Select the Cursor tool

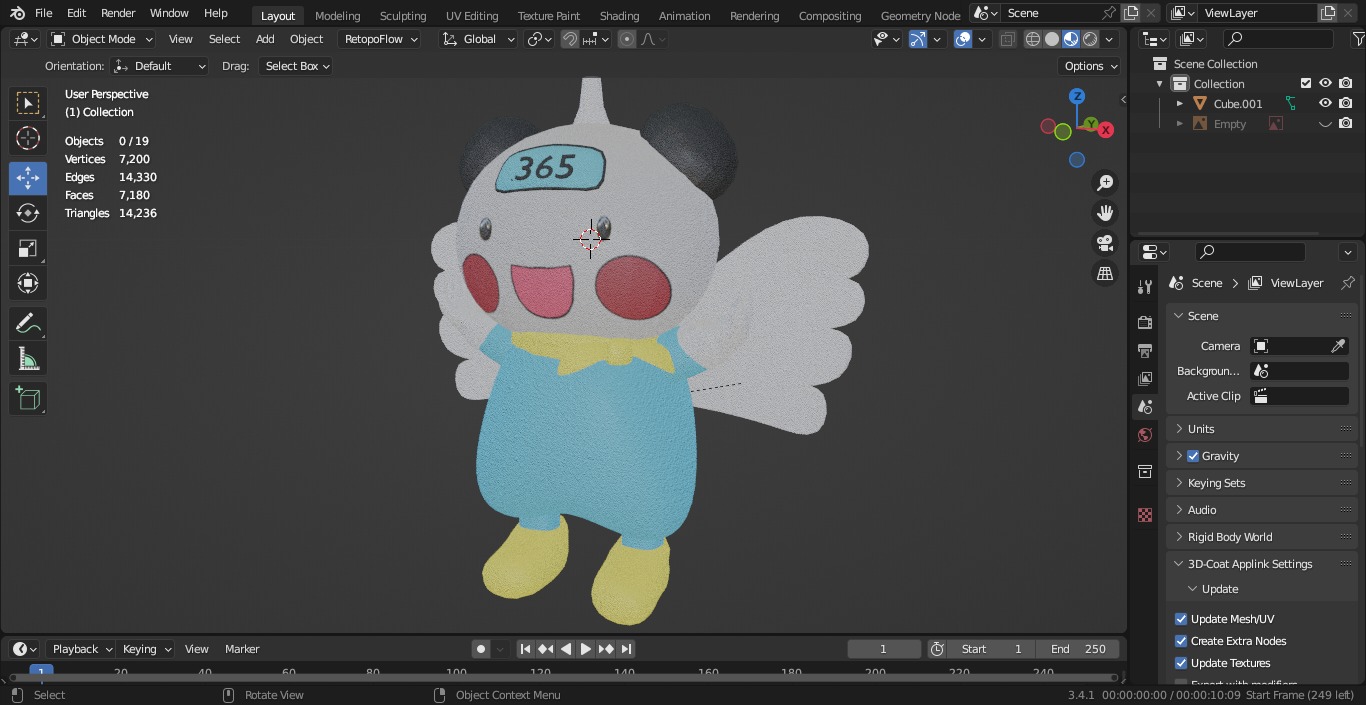pos(28,138)
